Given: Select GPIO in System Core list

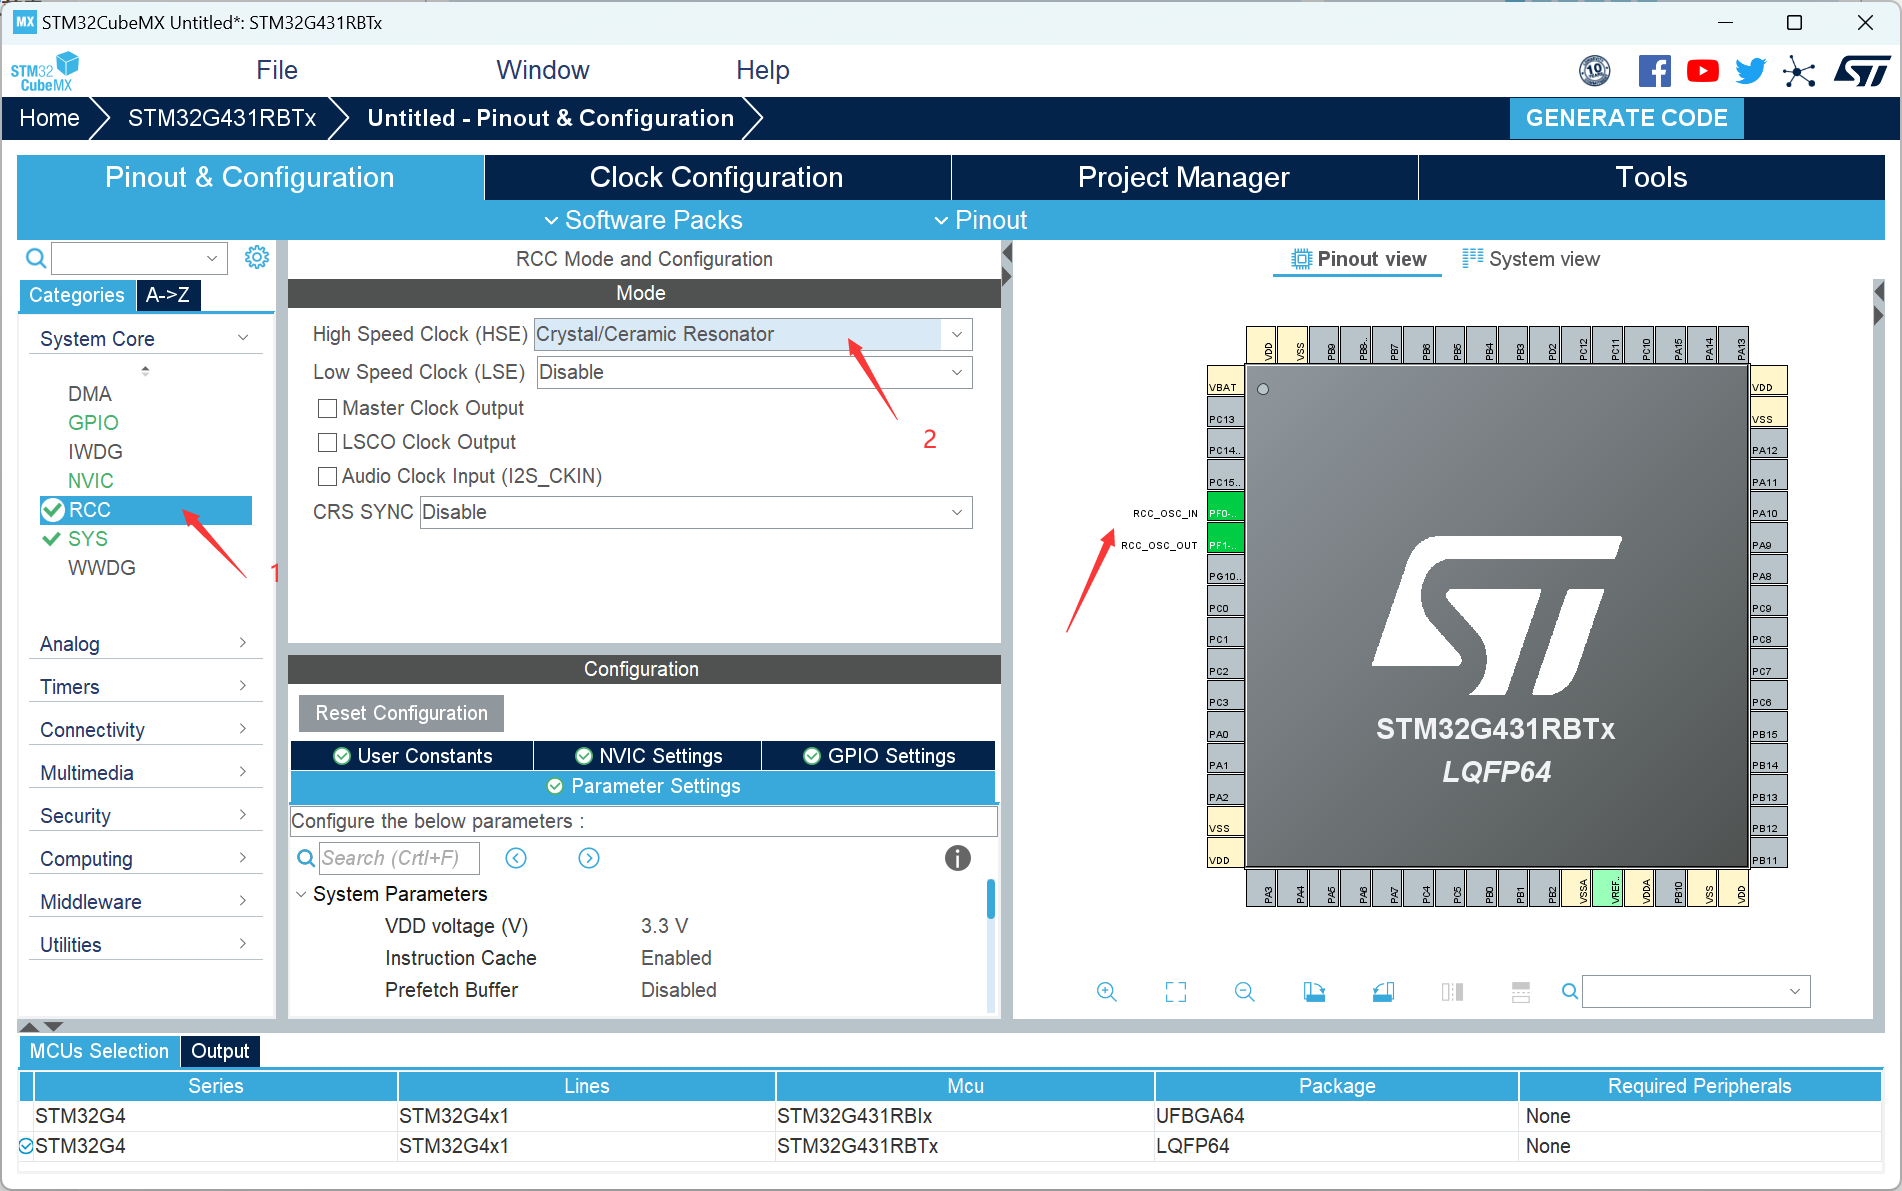Looking at the screenshot, I should pos(93,423).
